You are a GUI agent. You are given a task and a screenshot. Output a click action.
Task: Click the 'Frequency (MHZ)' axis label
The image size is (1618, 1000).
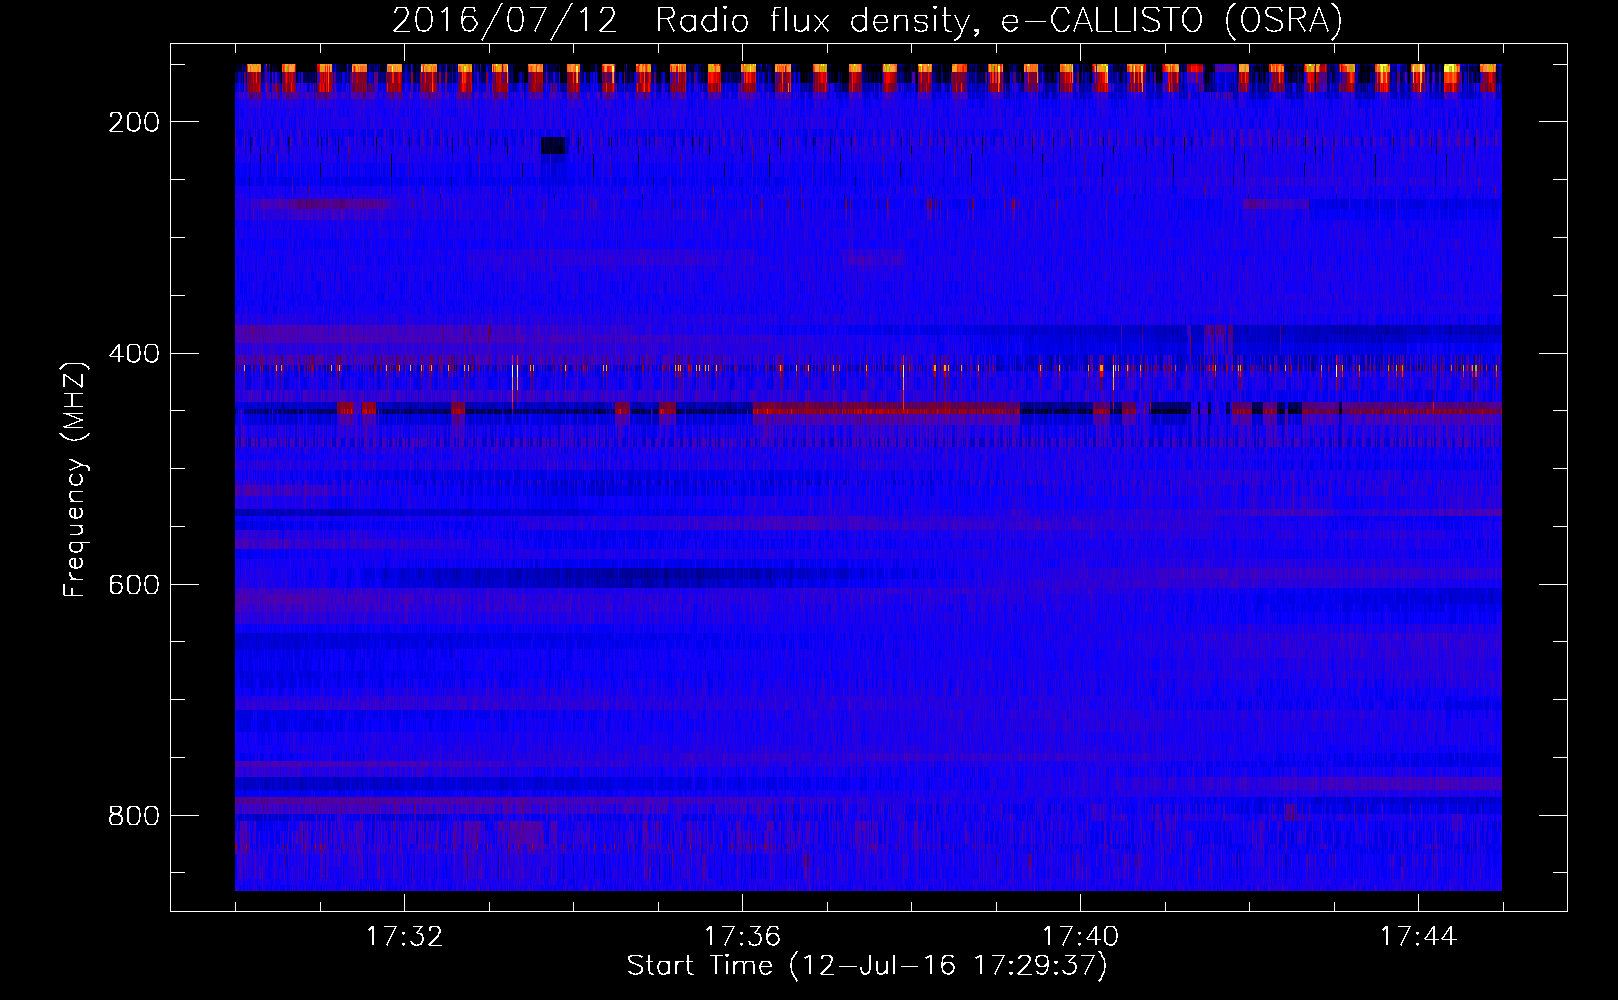pos(75,479)
